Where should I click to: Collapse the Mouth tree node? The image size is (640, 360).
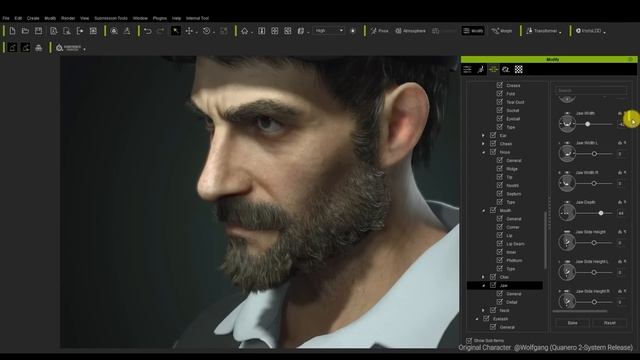(484, 211)
